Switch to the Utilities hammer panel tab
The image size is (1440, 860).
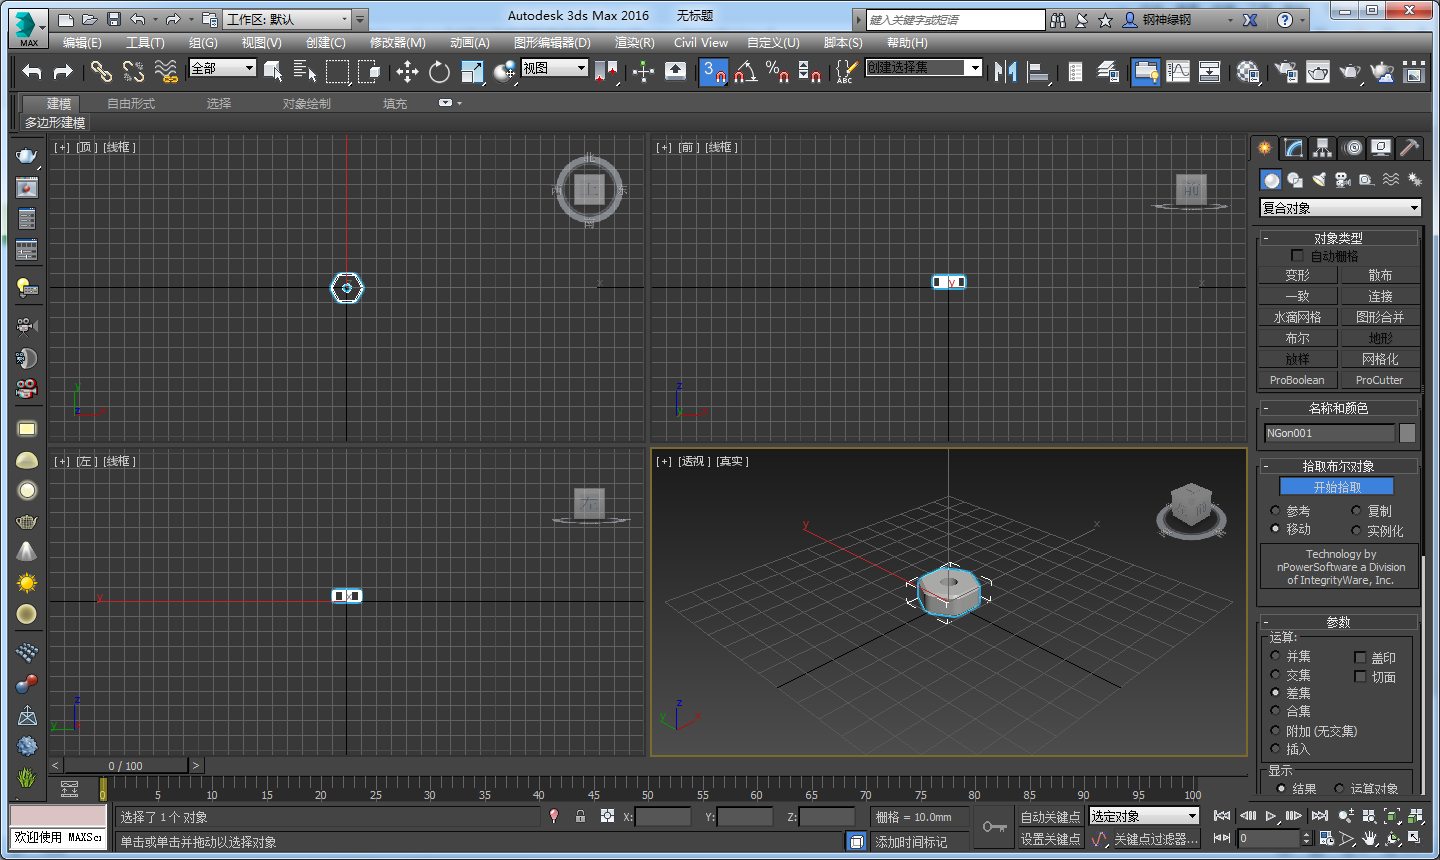1409,148
